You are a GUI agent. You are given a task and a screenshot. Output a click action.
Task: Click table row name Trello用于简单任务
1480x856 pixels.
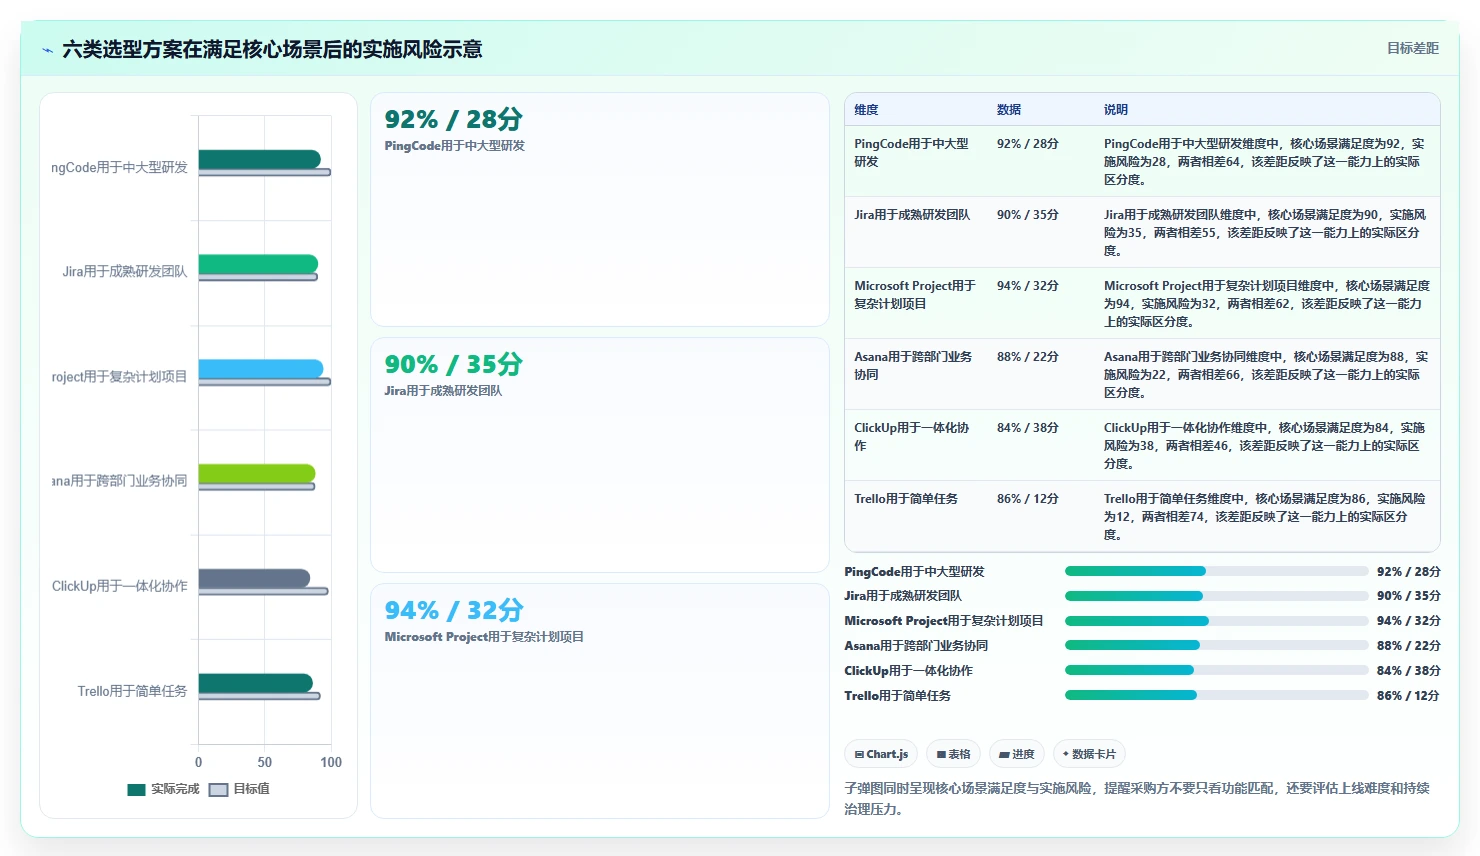906,499
